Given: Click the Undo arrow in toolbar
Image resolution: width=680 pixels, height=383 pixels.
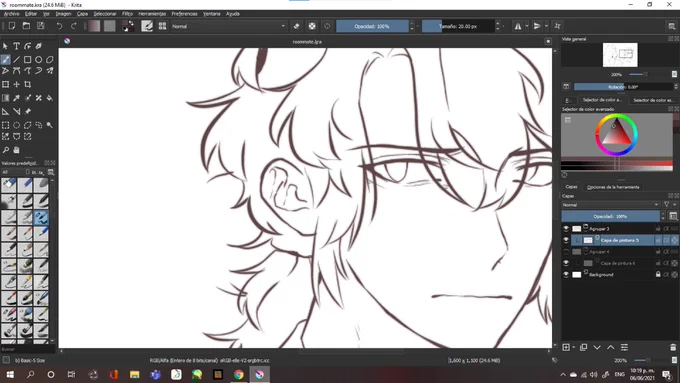Looking at the screenshot, I should [59, 26].
